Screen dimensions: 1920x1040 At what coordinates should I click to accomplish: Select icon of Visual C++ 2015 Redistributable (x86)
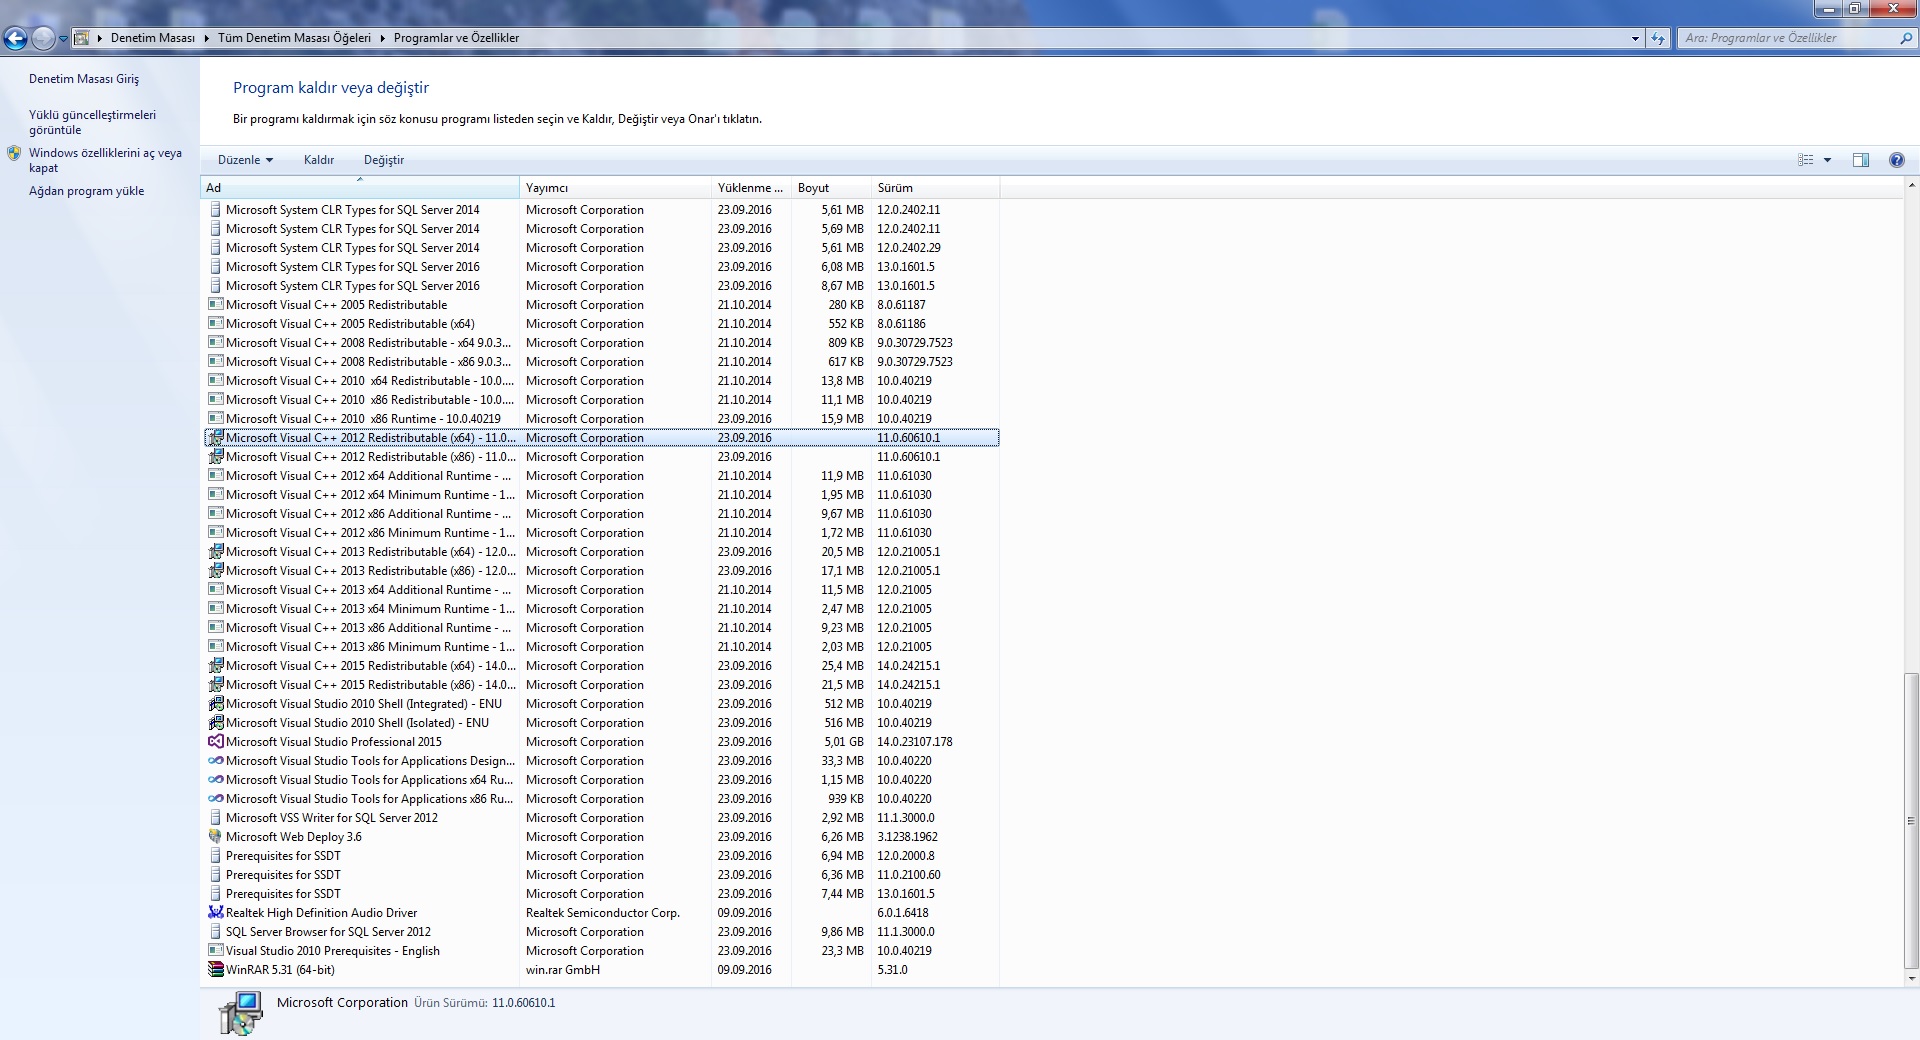(215, 685)
